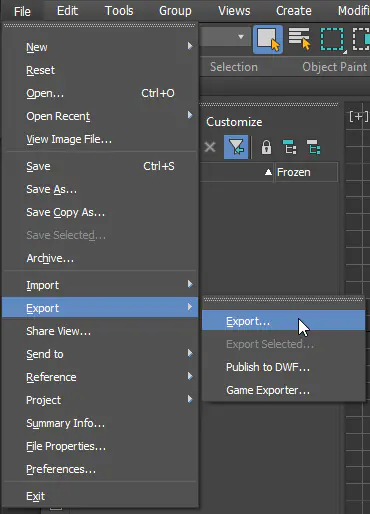This screenshot has height=514, width=370.
Task: Toggle the scene explorer funnel filter icon
Action: (236, 147)
